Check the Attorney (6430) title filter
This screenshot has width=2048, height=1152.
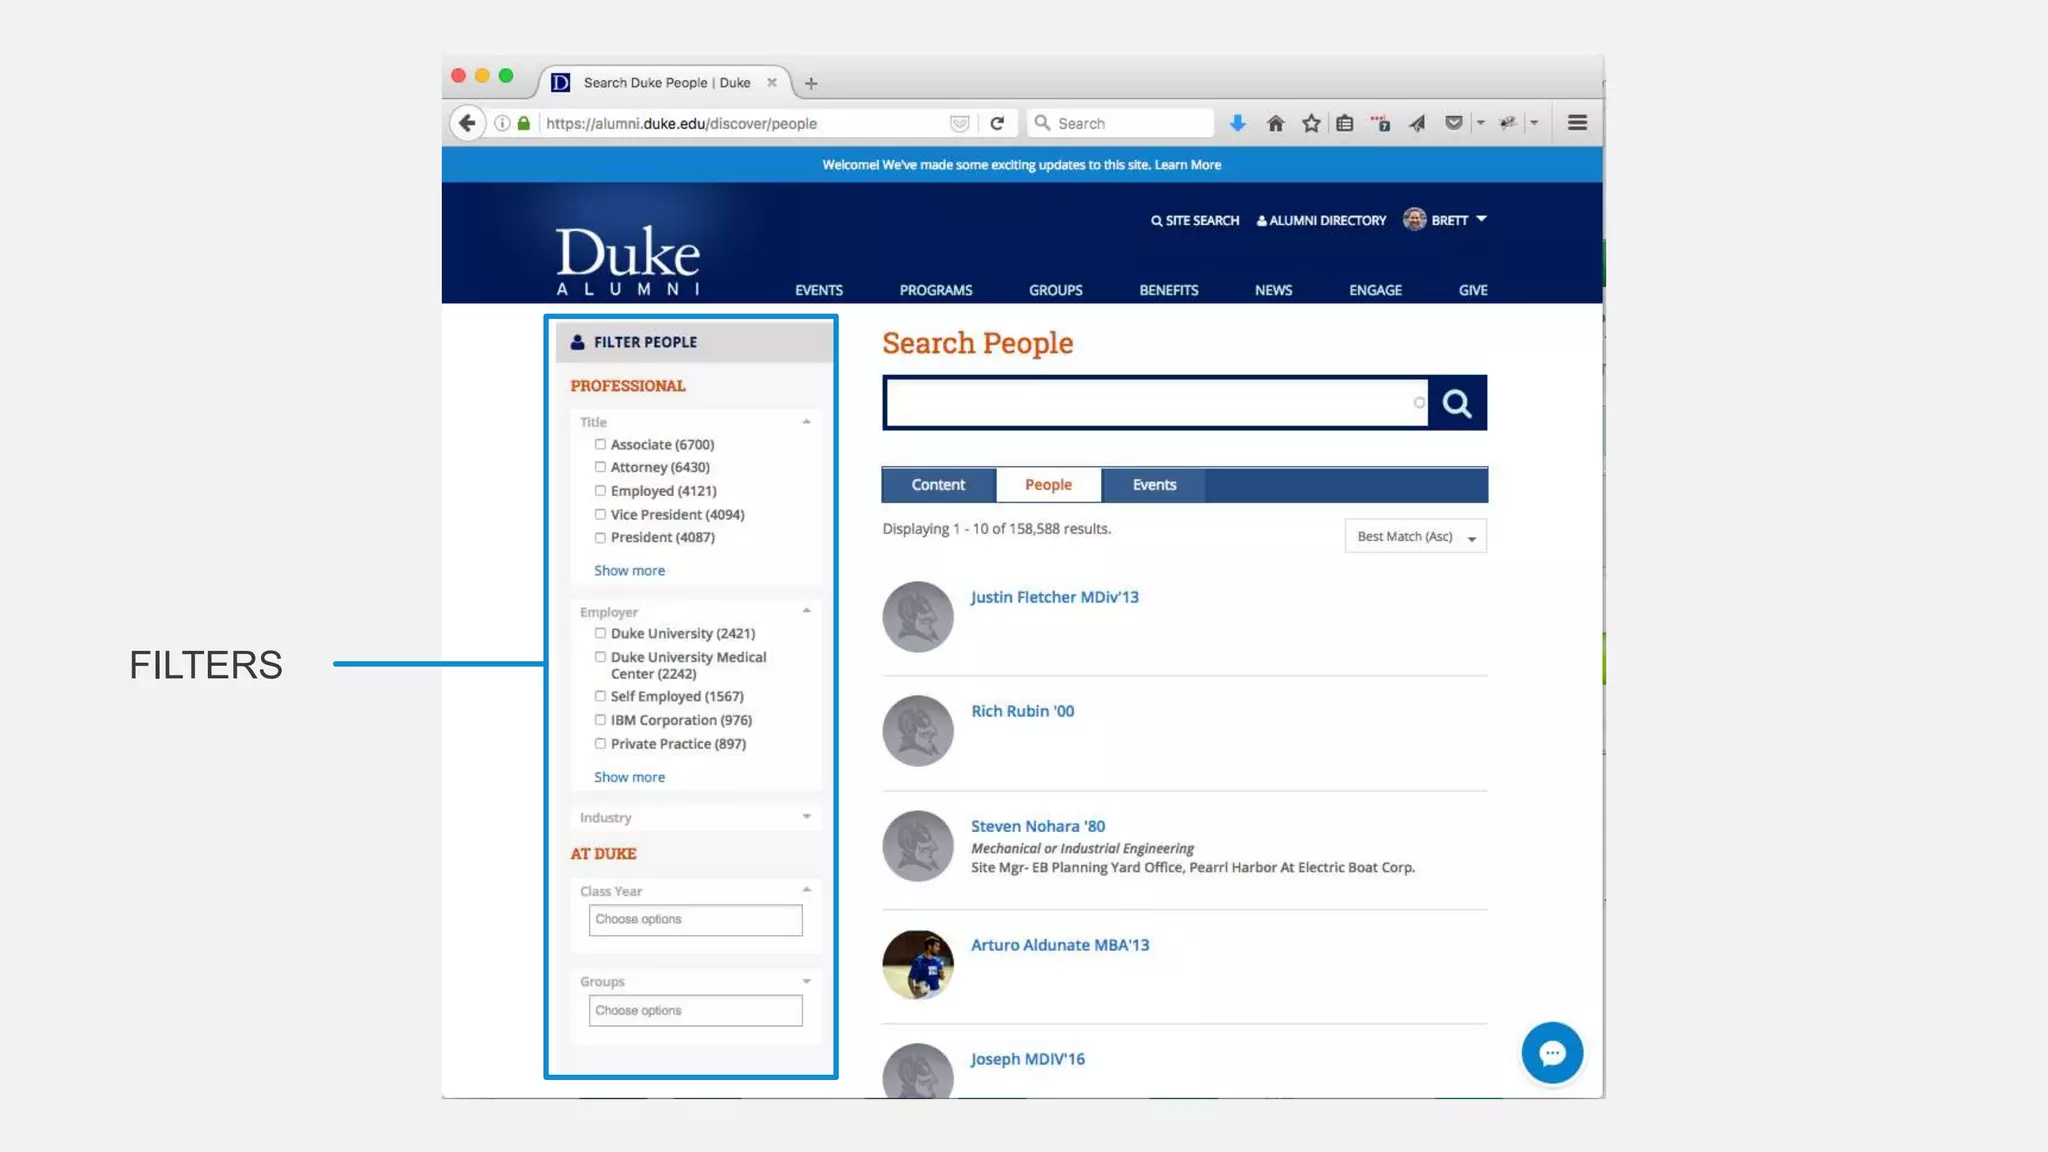tap(600, 467)
